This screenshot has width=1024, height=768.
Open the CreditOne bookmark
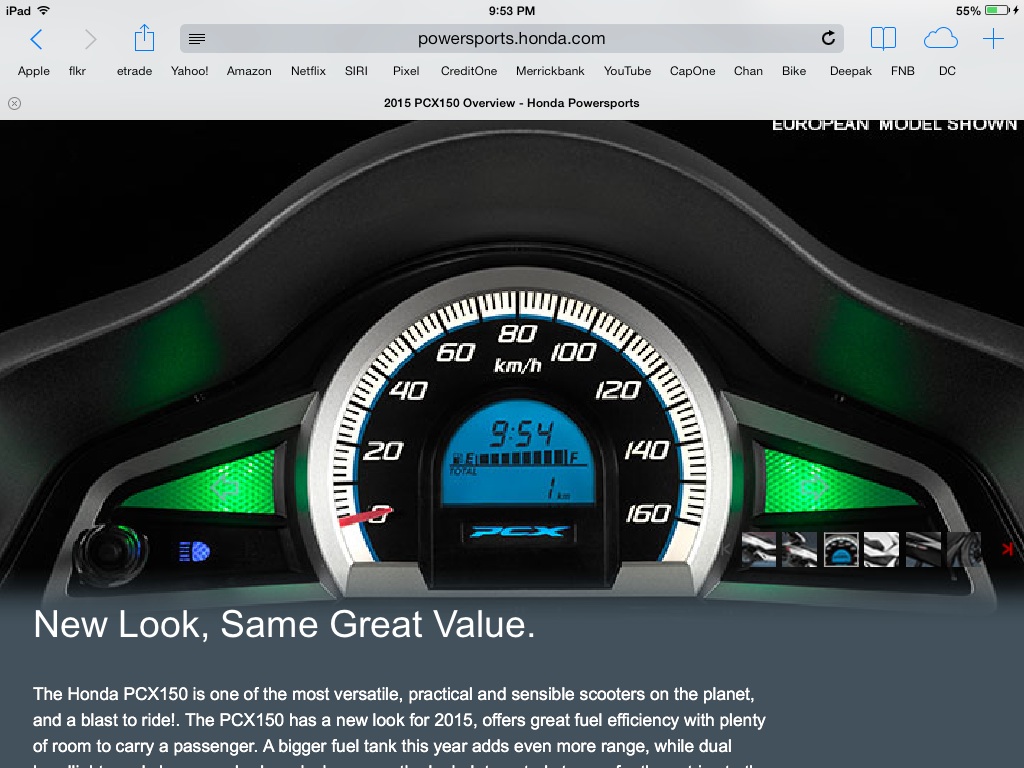[469, 71]
